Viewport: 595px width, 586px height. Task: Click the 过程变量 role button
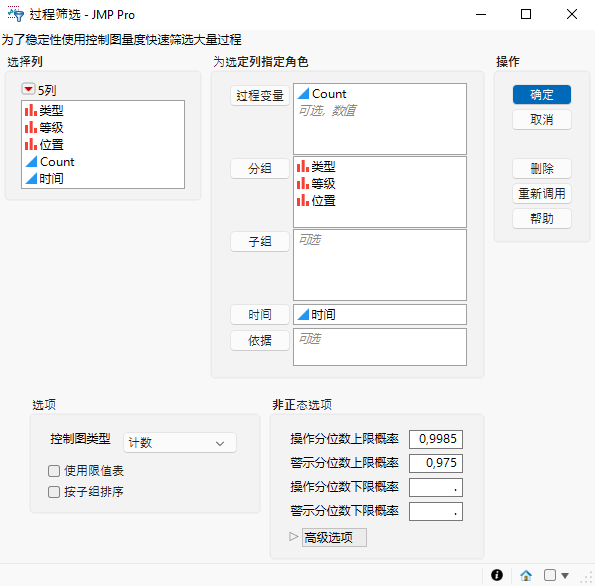tap(260, 95)
